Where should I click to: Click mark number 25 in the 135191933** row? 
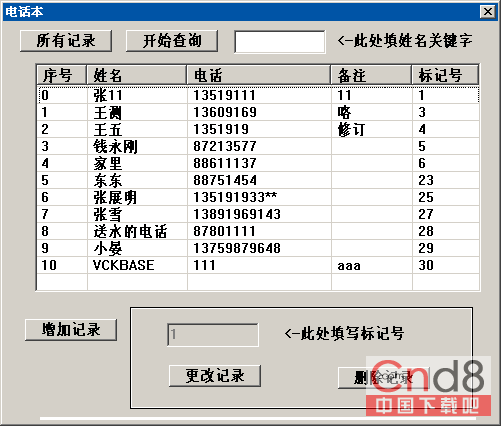[426, 197]
